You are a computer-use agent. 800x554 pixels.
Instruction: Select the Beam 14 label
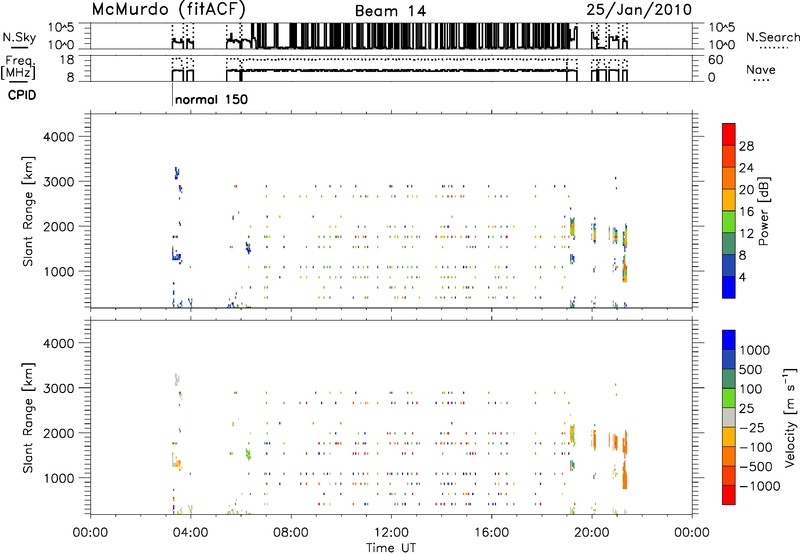pos(390,11)
